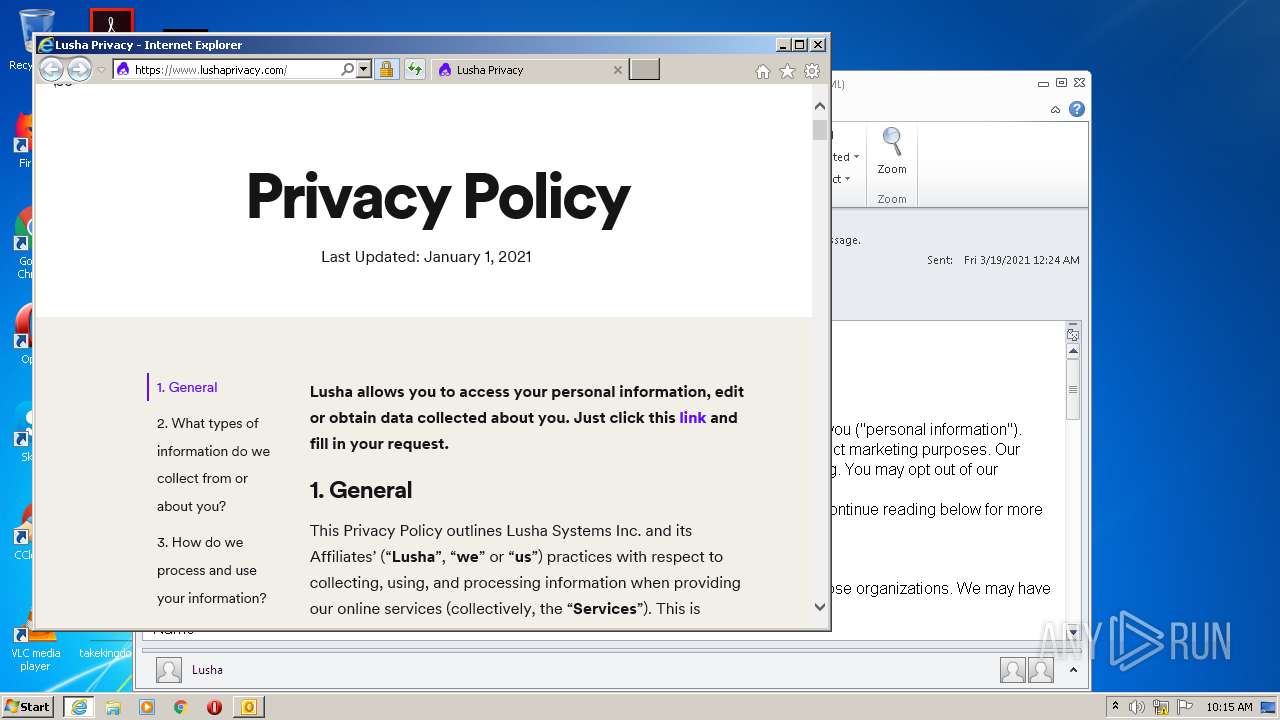This screenshot has height=720, width=1280.
Task: Click the security lock icon in IE
Action: [386, 70]
